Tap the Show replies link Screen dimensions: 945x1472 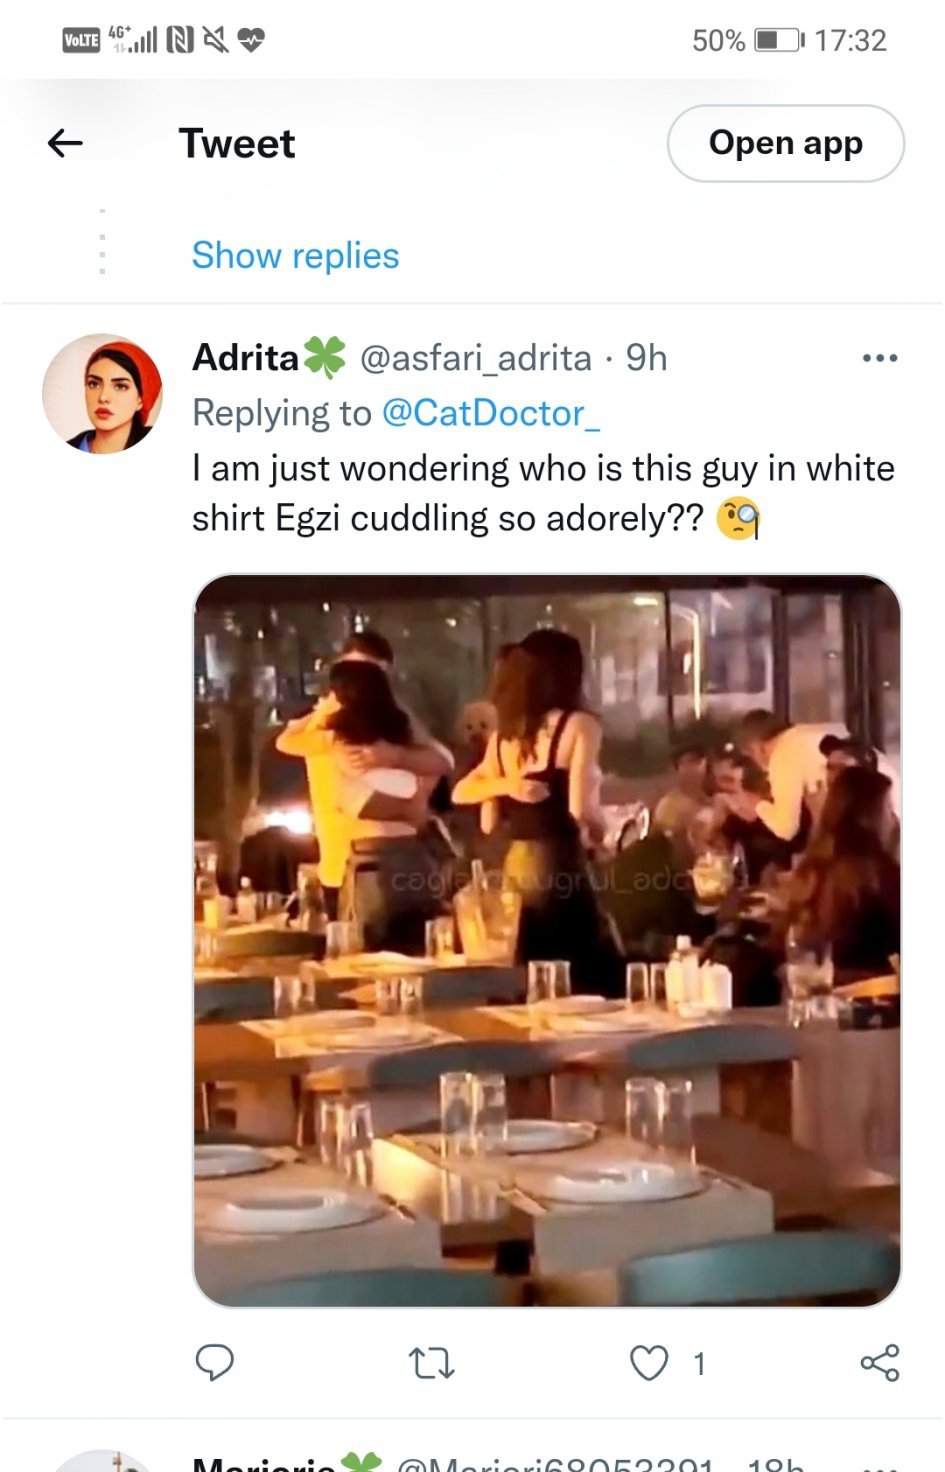pos(295,256)
